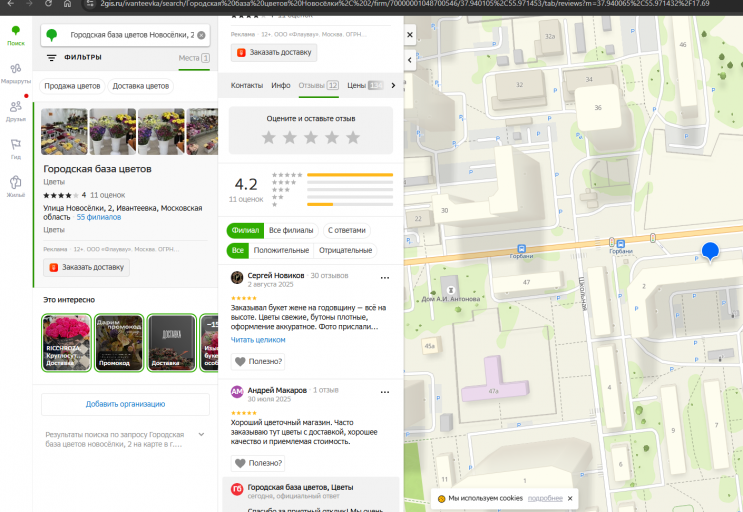Click Сергей Новиков avatar
743x512 pixels.
[237, 278]
